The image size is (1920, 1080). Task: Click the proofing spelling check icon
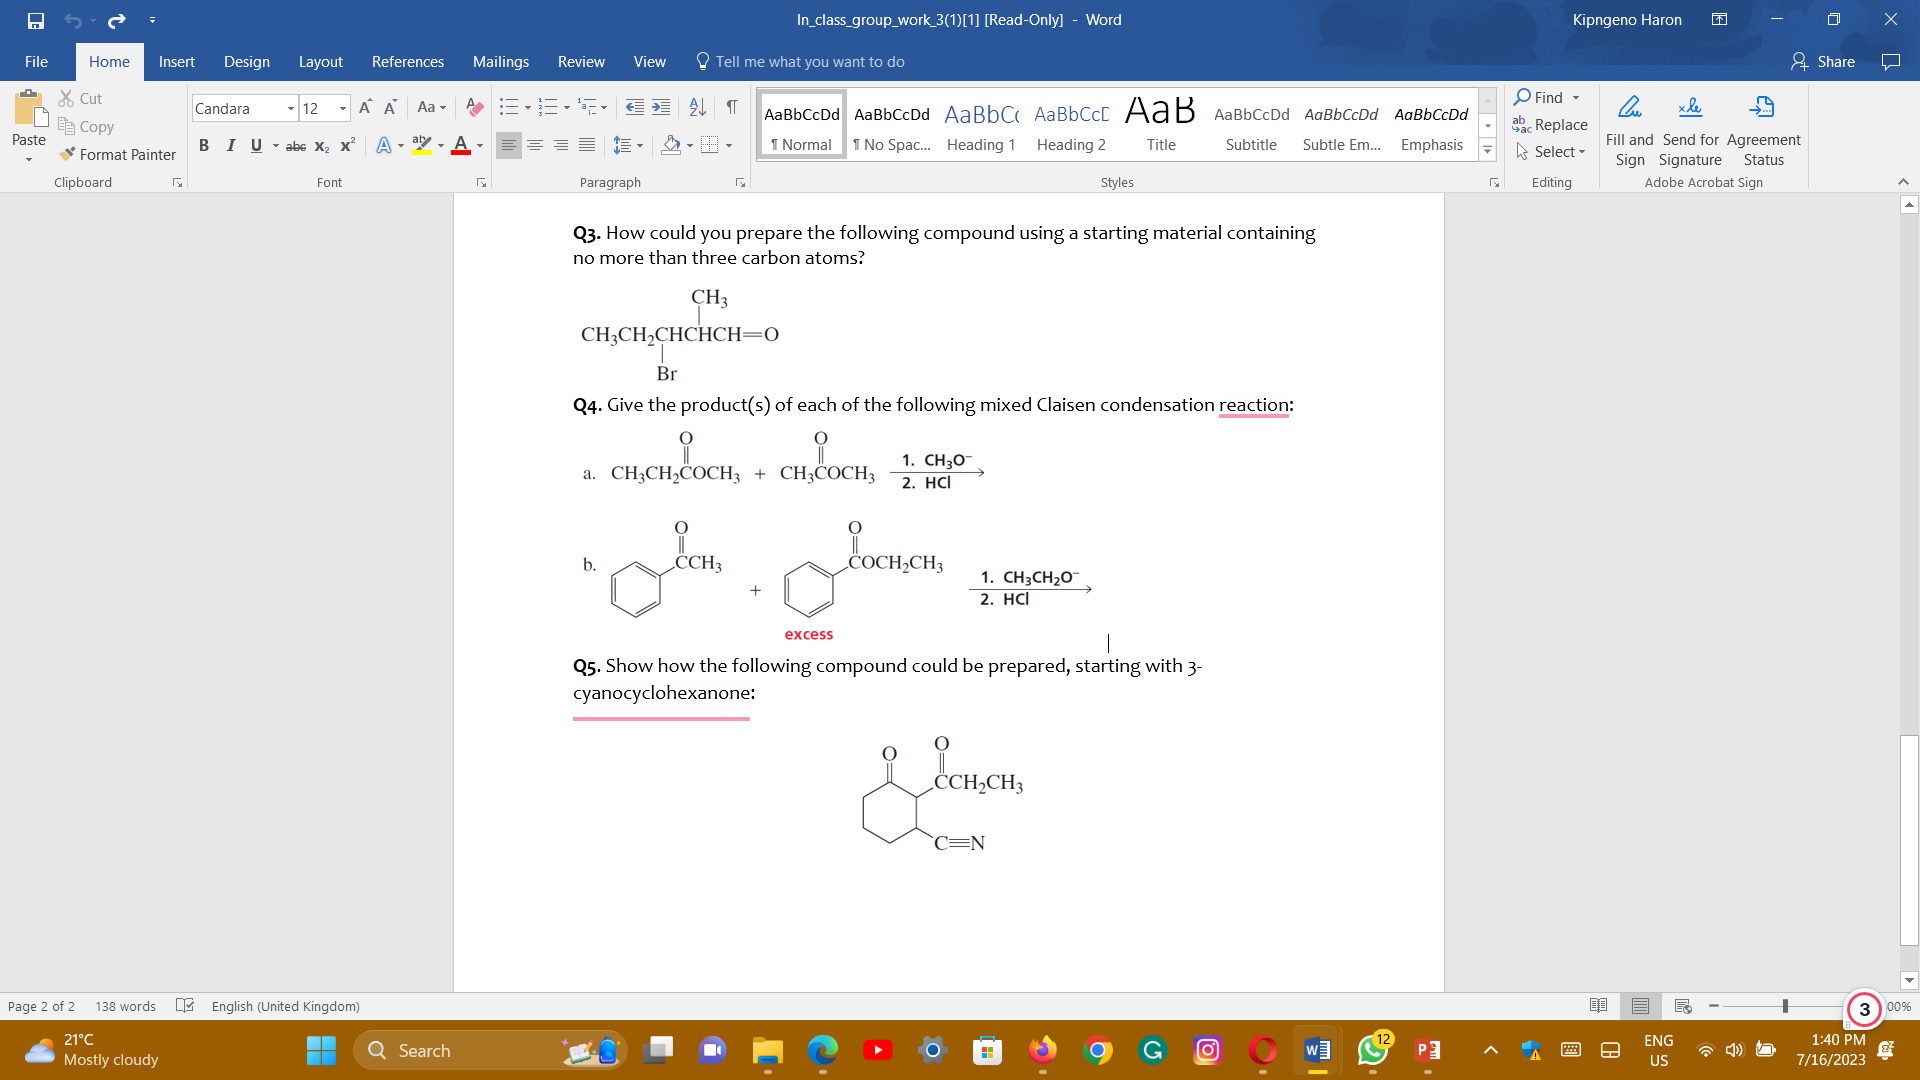(x=185, y=1005)
